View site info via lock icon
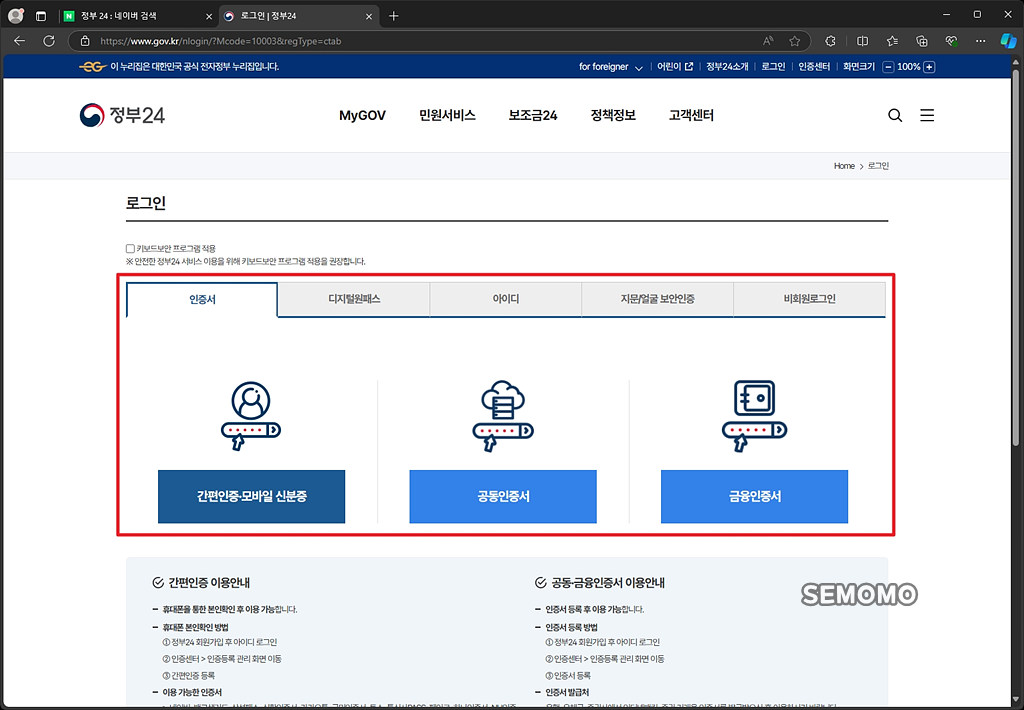 pos(85,40)
